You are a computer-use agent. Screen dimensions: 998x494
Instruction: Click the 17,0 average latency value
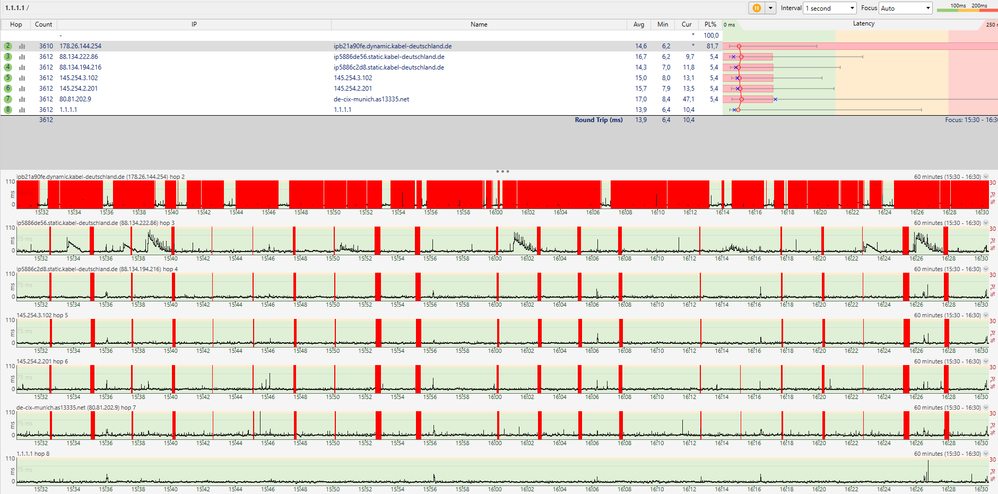click(x=641, y=99)
